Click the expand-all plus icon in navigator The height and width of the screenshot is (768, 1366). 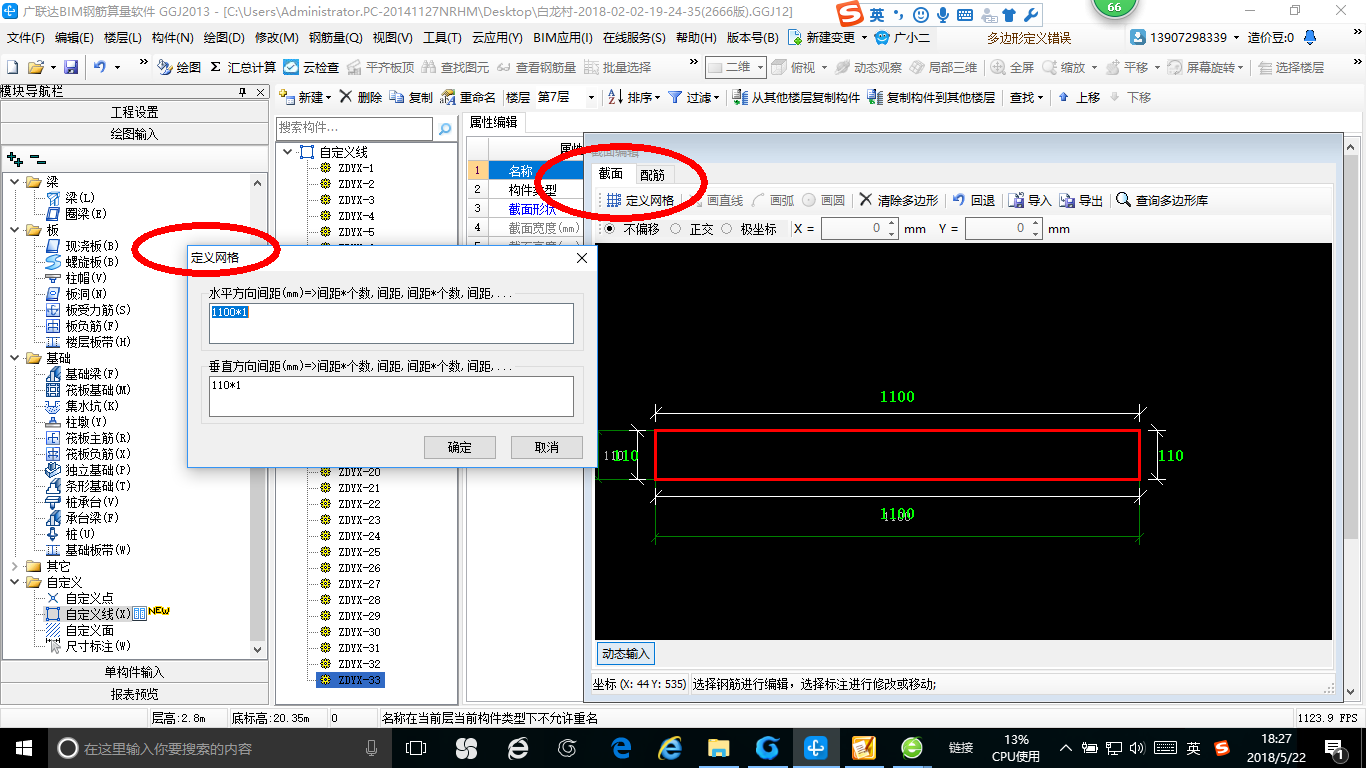[14, 158]
